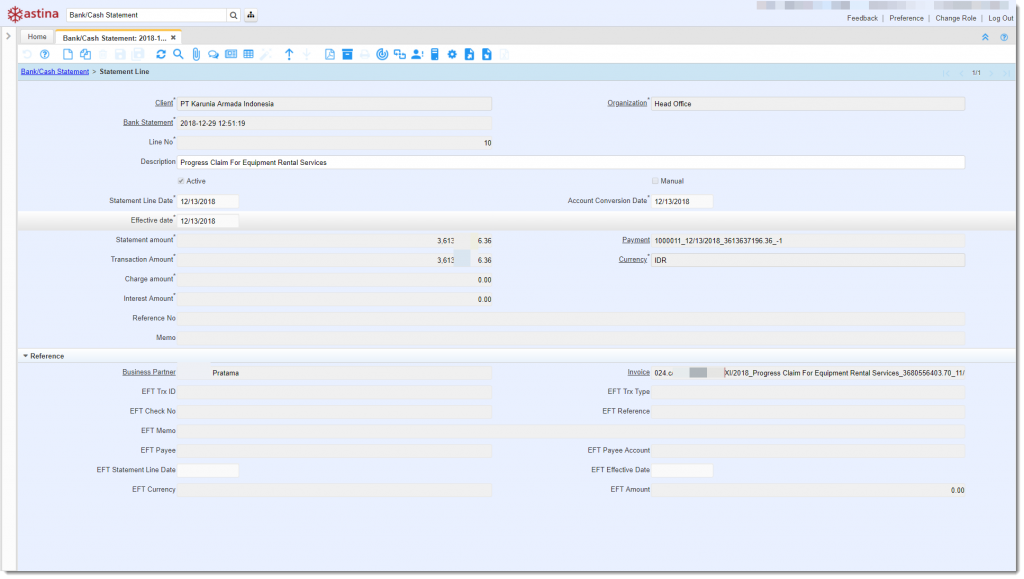Expand the left side panel arrow
This screenshot has width=1024, height=579.
pos(8,37)
